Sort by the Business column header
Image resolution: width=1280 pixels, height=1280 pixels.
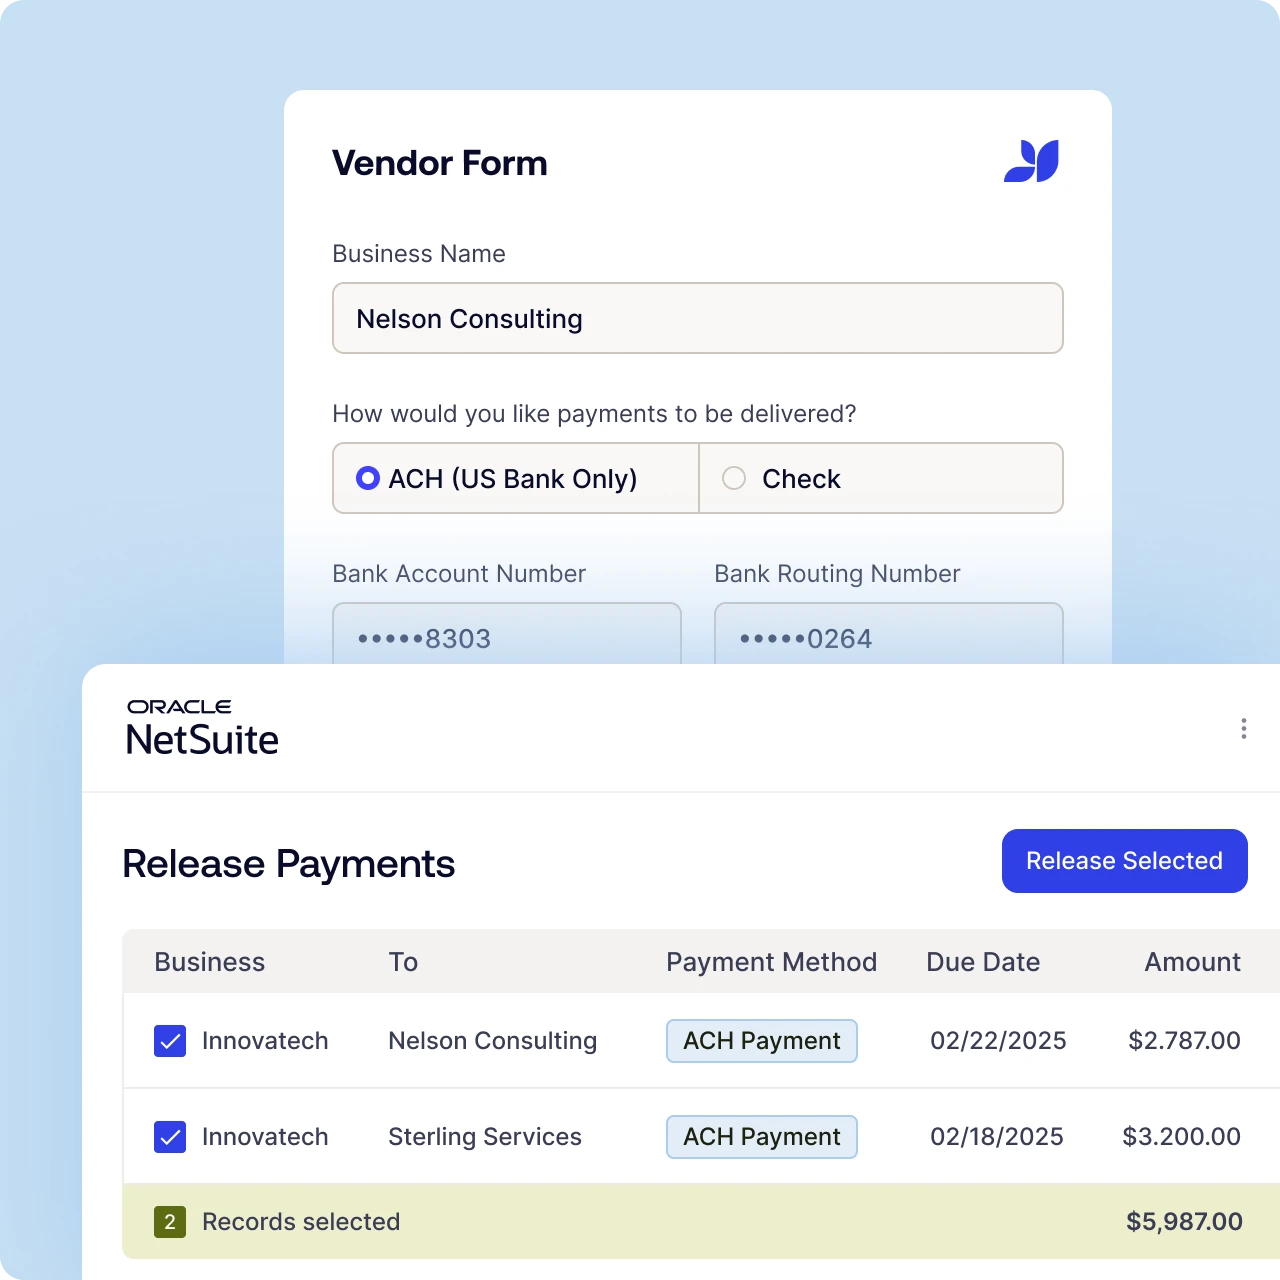(x=209, y=962)
